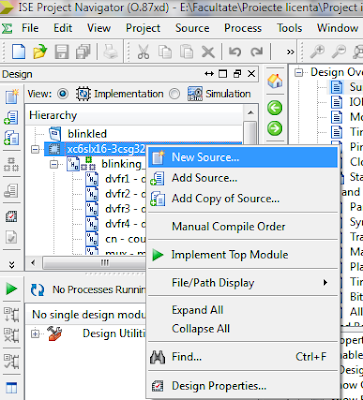Image resolution: width=363 pixels, height=400 pixels.
Task: Select the dvfr4 hierarchy item
Action: pos(126,224)
